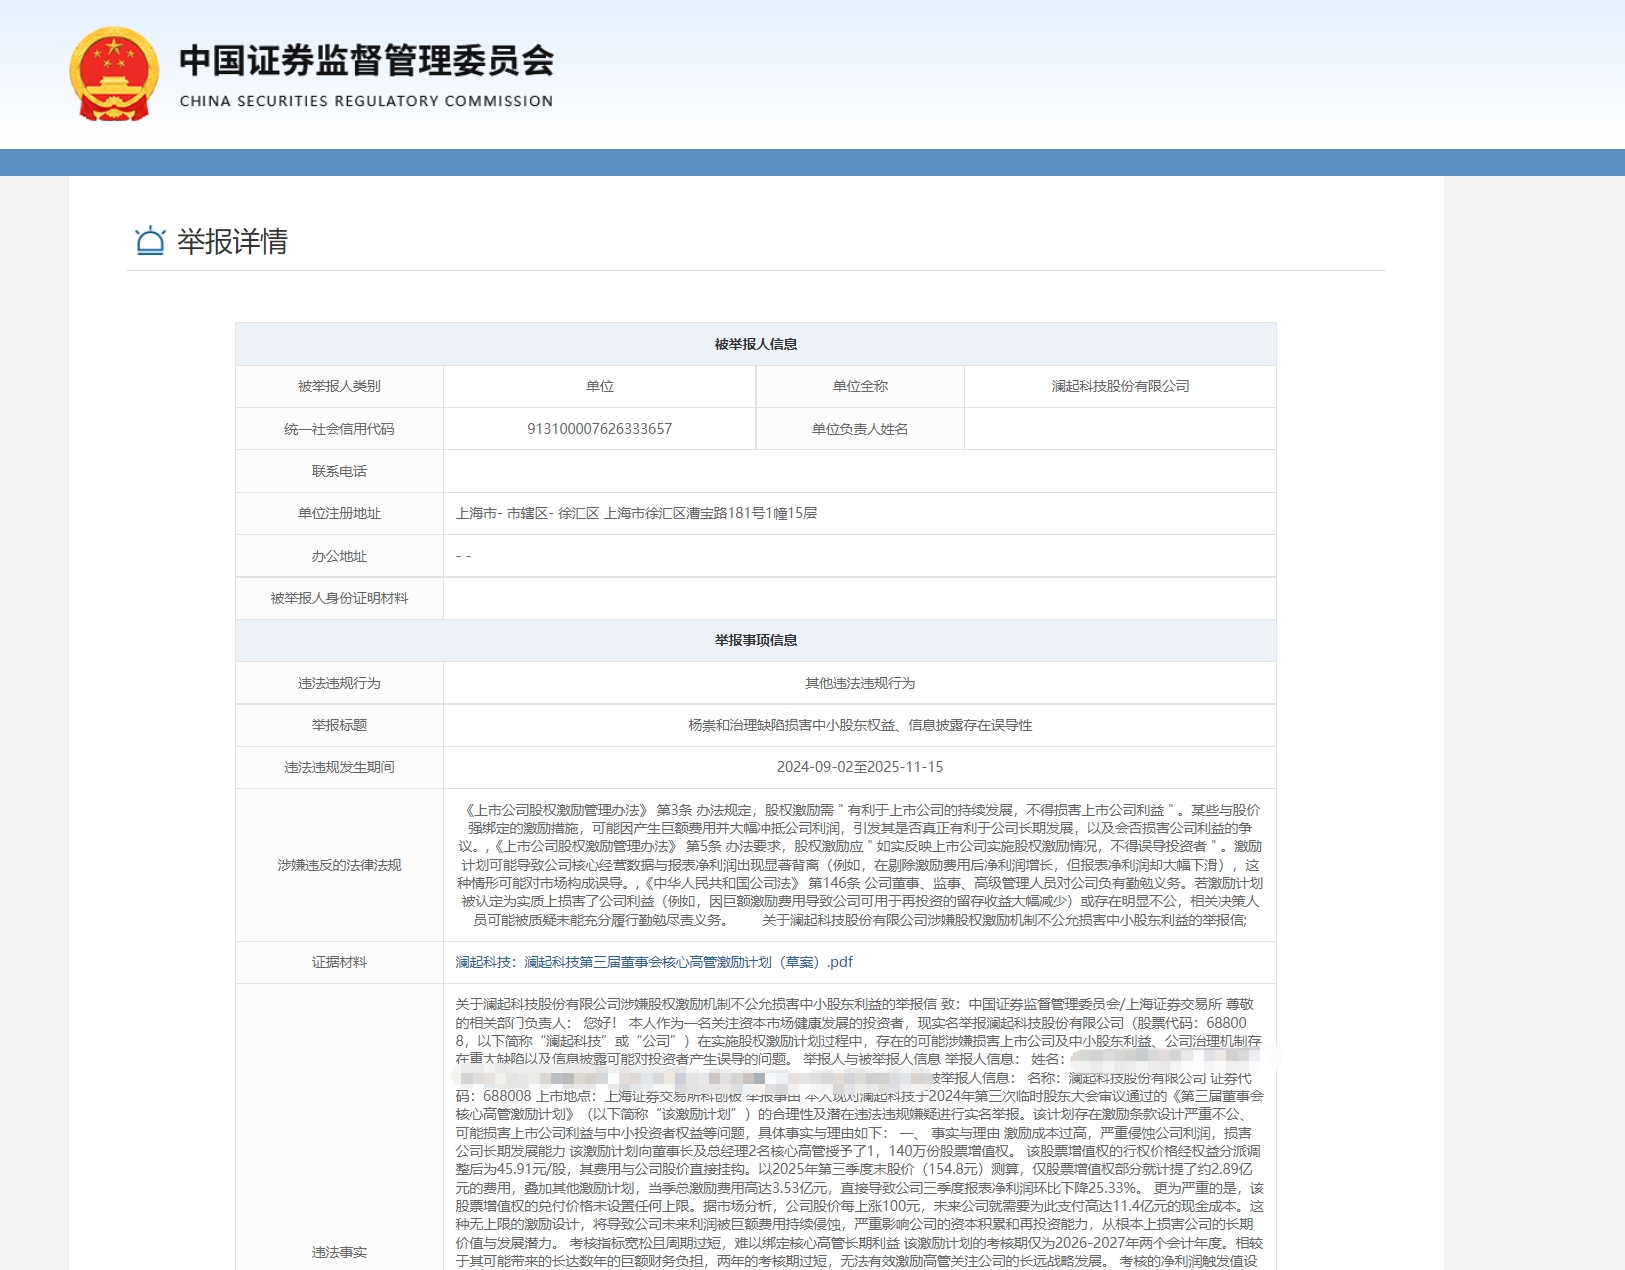Screen dimensions: 1625x1270
Task: Click the 办公地址 label cell
Action: point(339,556)
